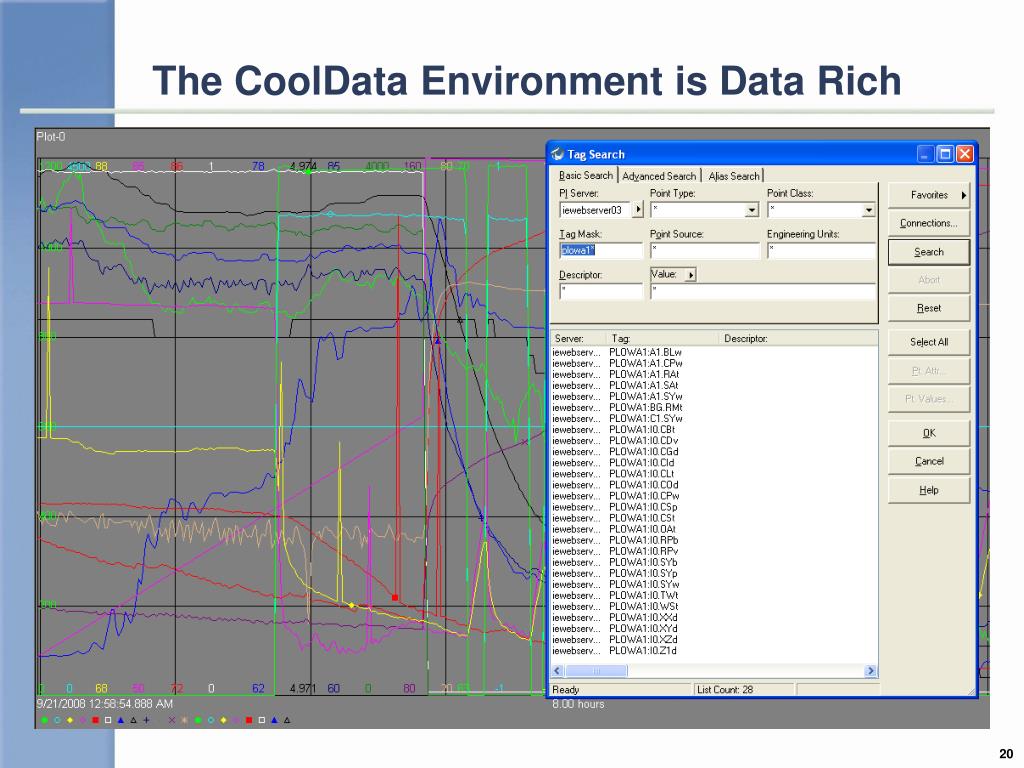Confirm with the OK button
The image size is (1024, 768).
(929, 433)
